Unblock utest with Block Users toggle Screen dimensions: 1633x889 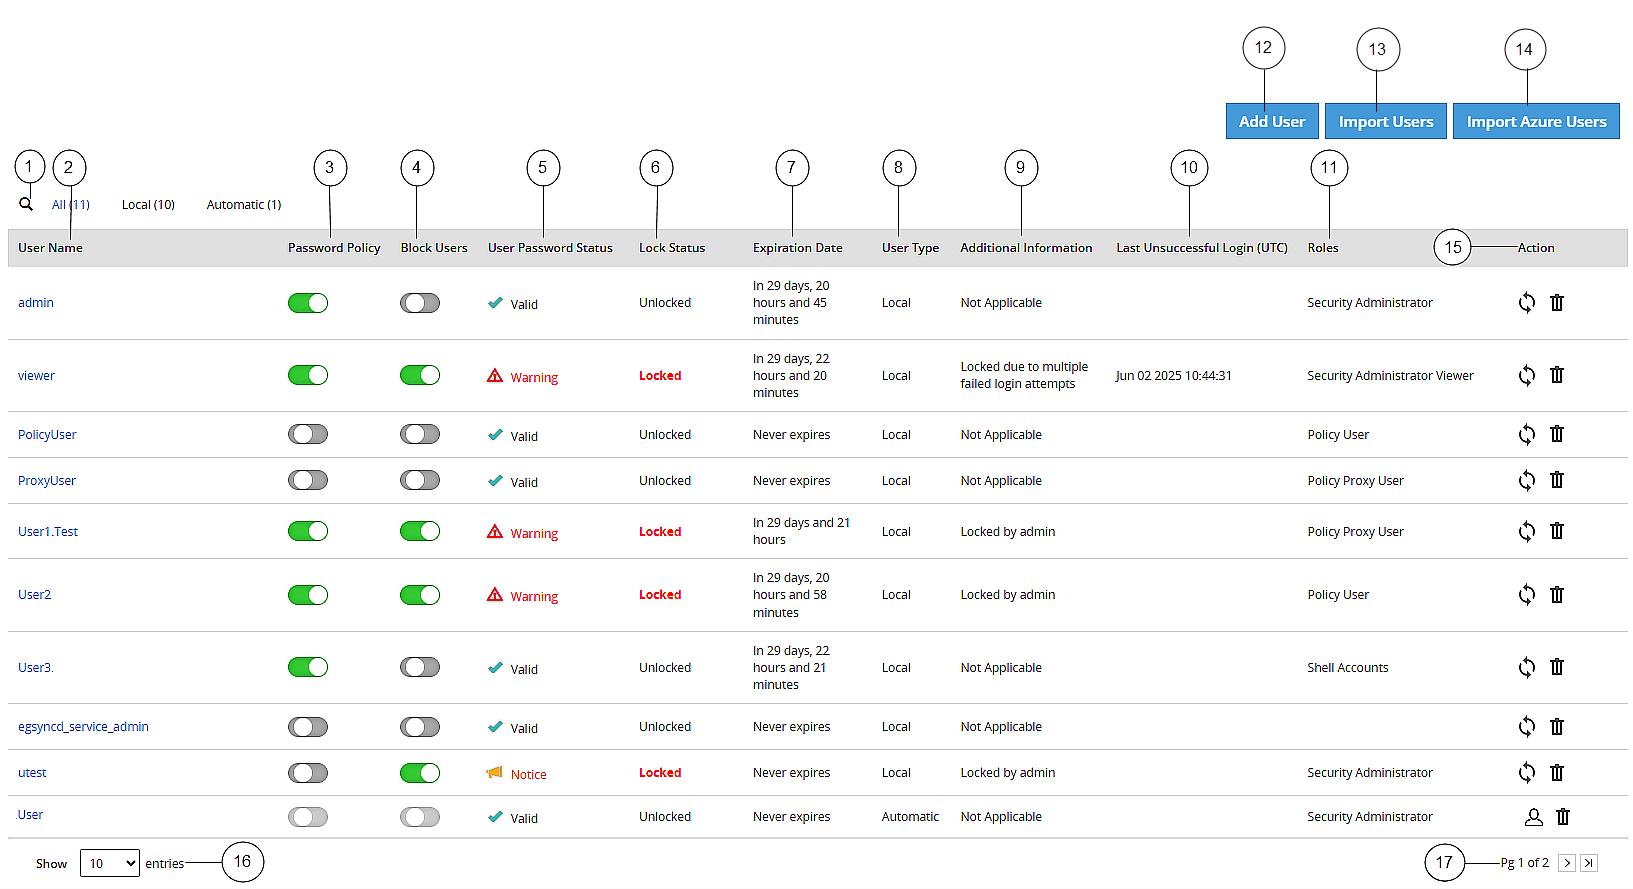(420, 773)
